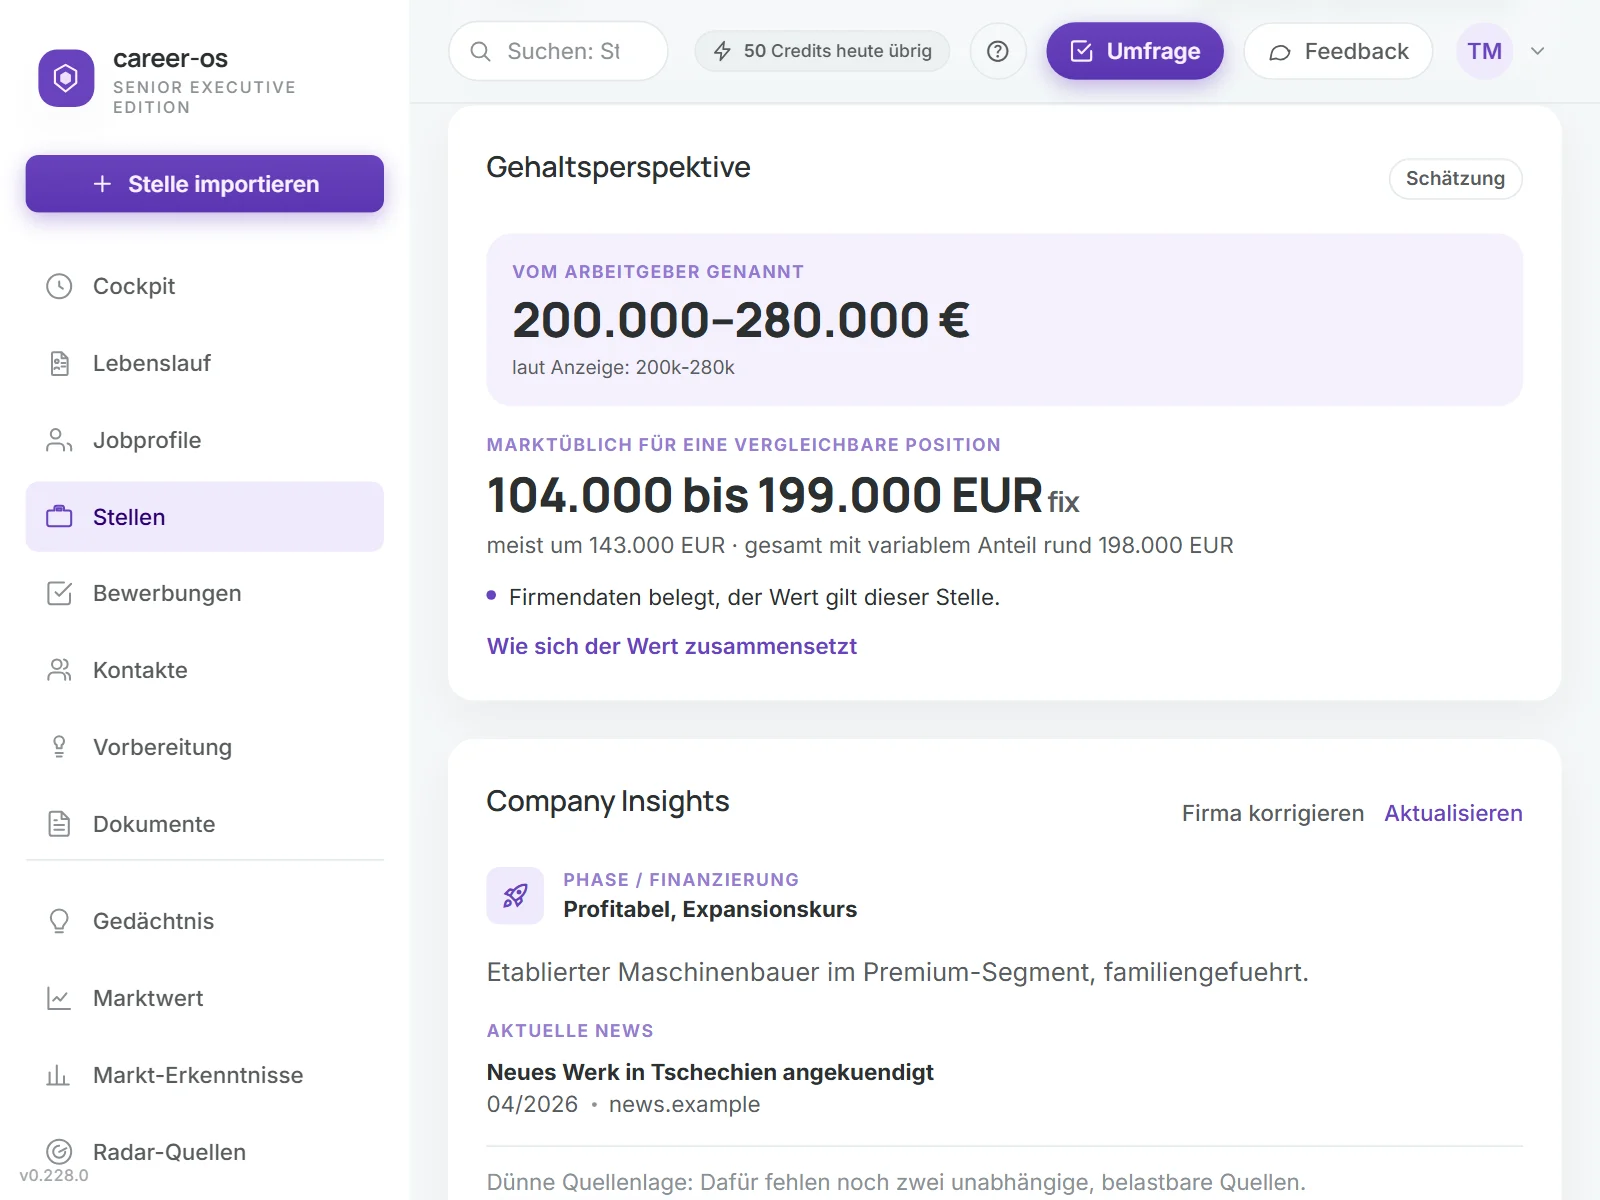Click the Dokumente file icon
The width and height of the screenshot is (1600, 1200).
59,824
